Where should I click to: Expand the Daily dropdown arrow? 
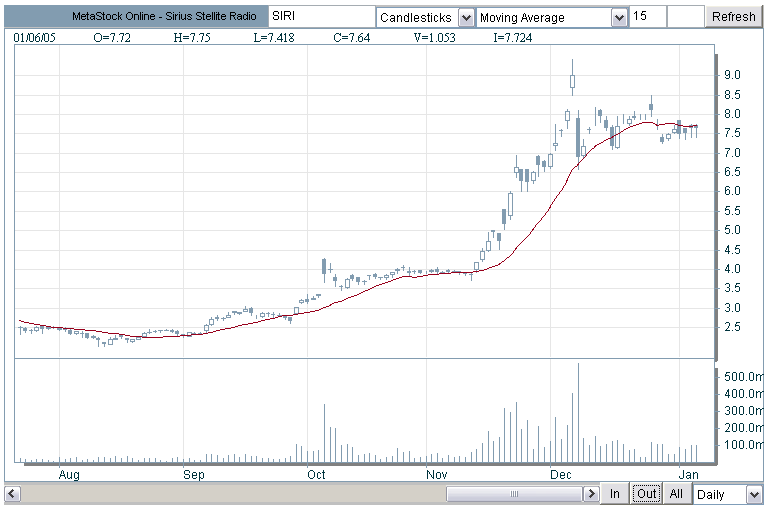pos(754,494)
